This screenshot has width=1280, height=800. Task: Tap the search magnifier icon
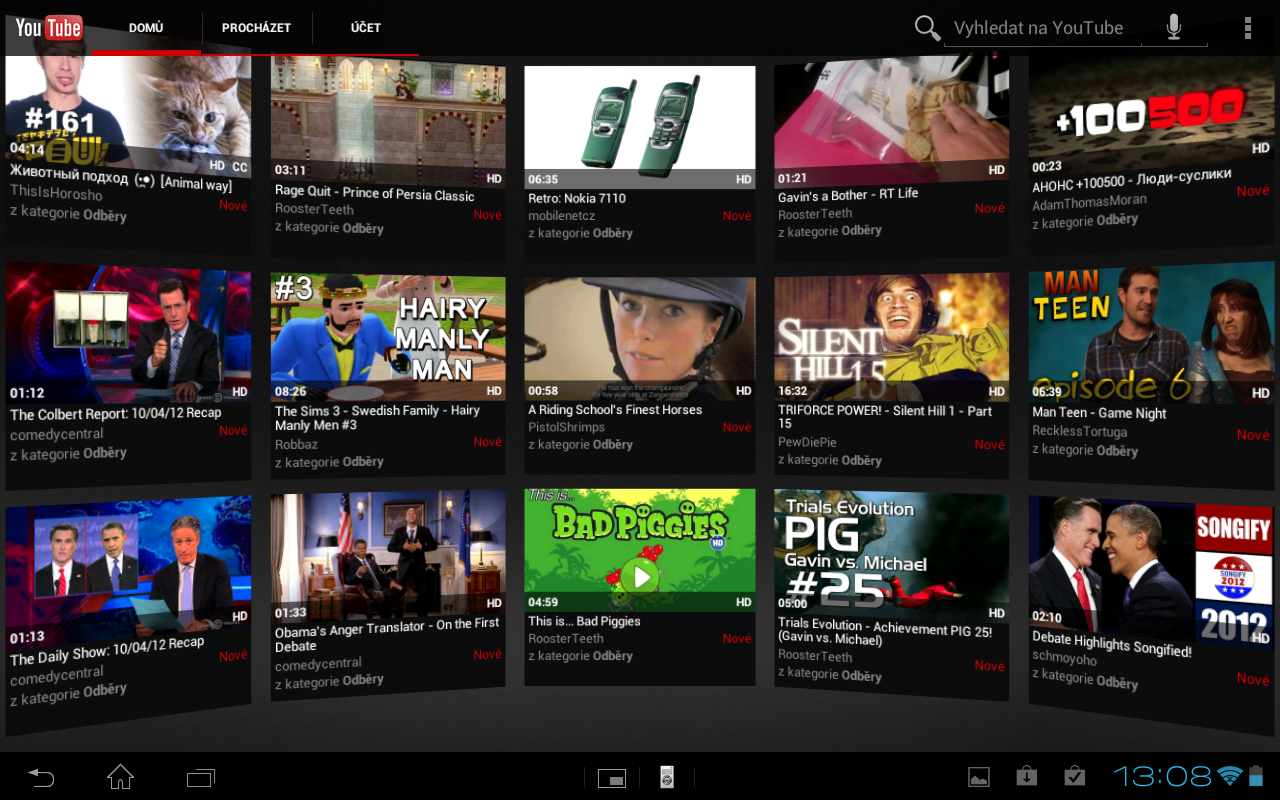tap(927, 27)
